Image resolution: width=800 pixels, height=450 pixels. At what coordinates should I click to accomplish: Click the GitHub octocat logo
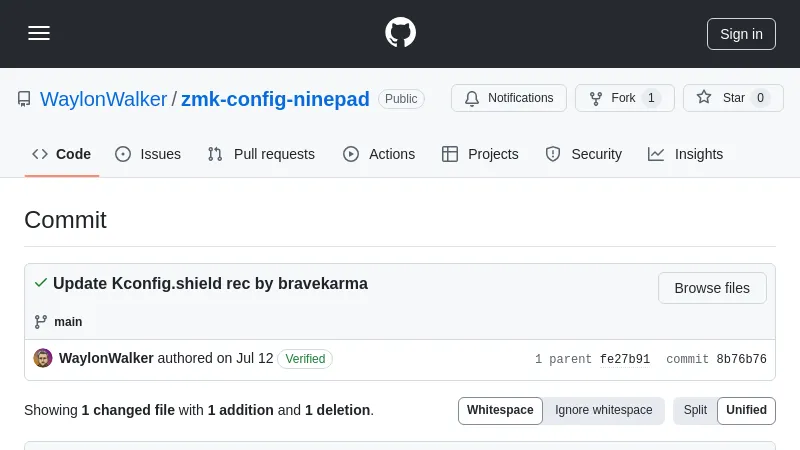coord(400,33)
